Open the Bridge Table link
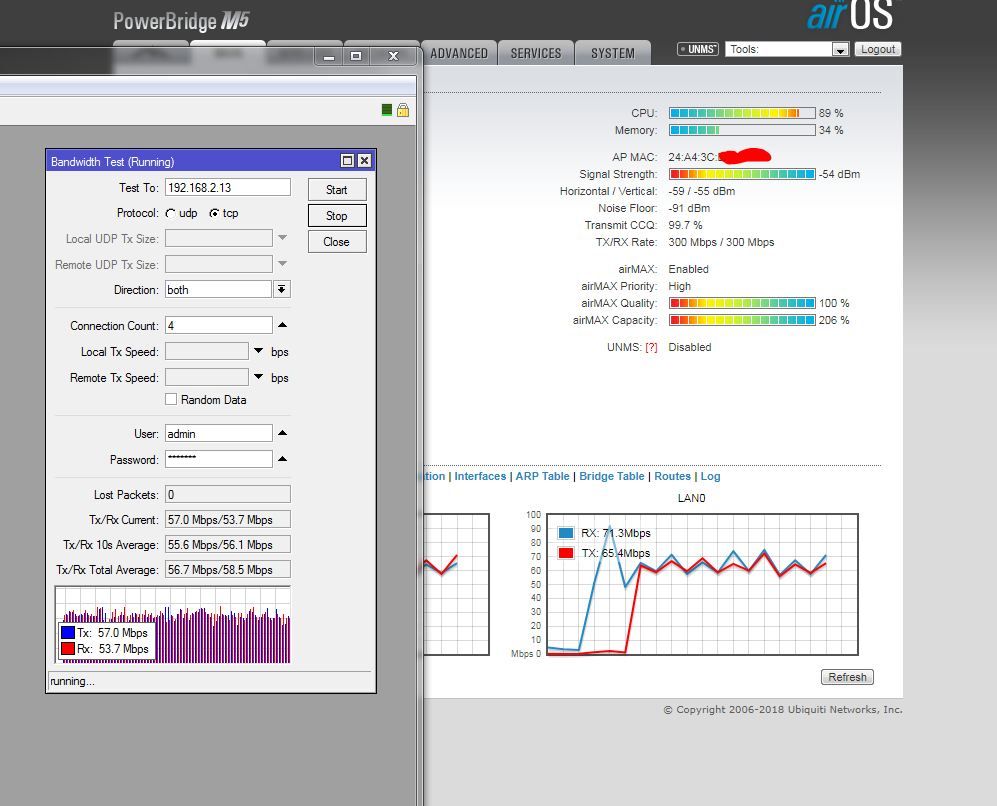The image size is (997, 806). click(612, 476)
